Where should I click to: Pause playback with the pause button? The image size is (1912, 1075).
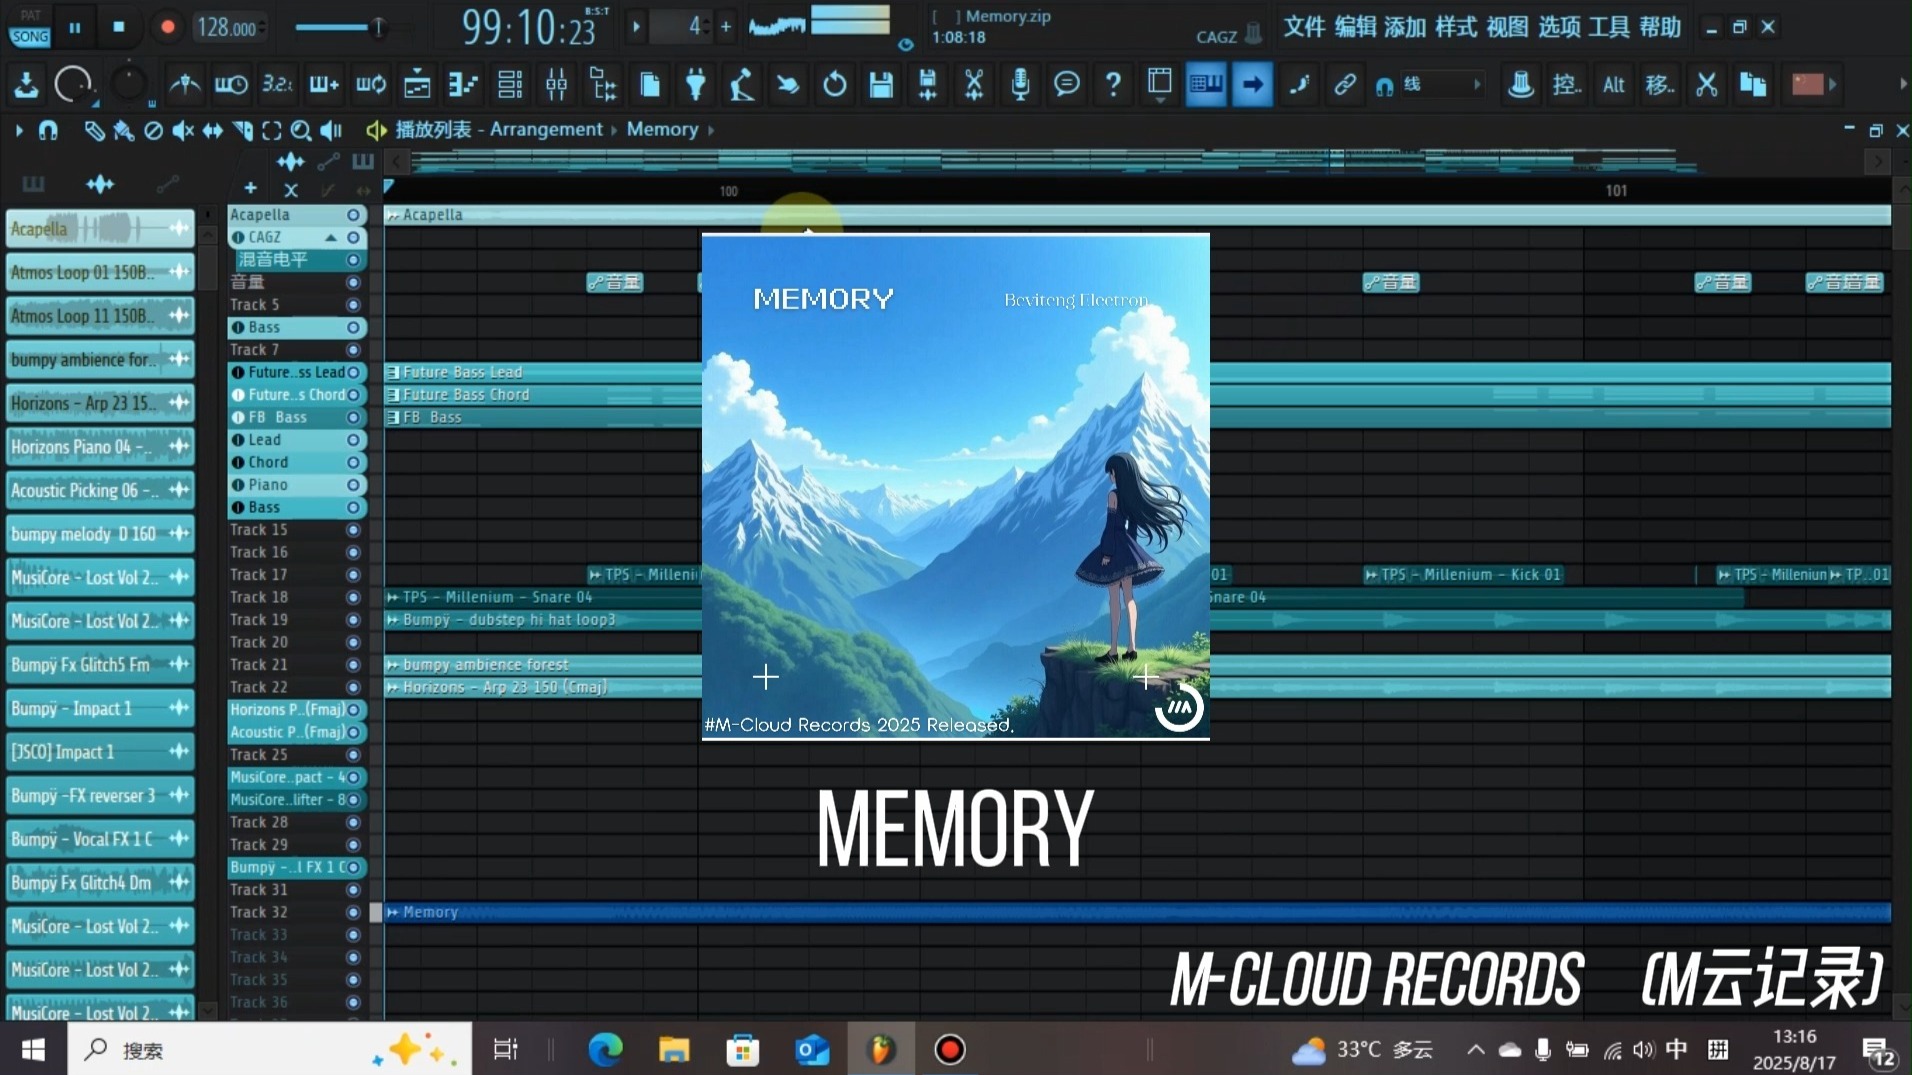(x=75, y=27)
